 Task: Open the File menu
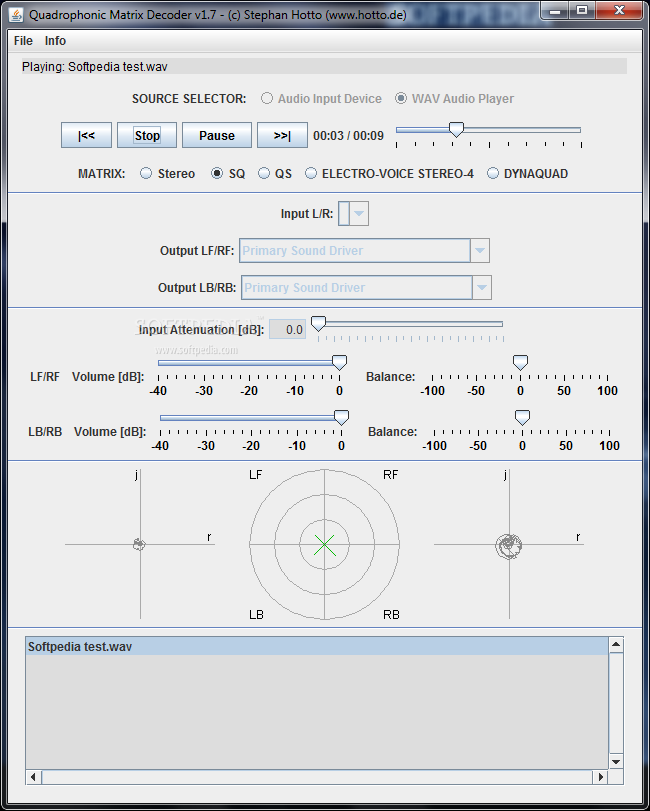point(23,41)
